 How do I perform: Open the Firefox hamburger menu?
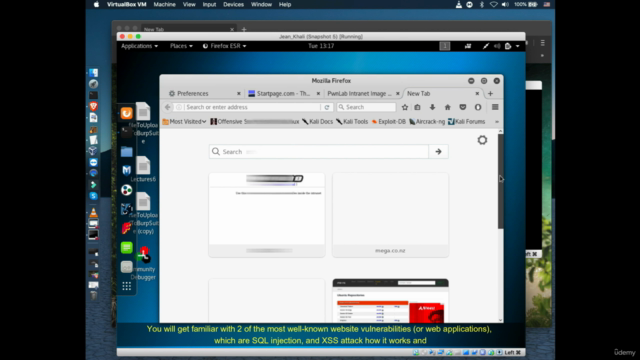(x=495, y=107)
